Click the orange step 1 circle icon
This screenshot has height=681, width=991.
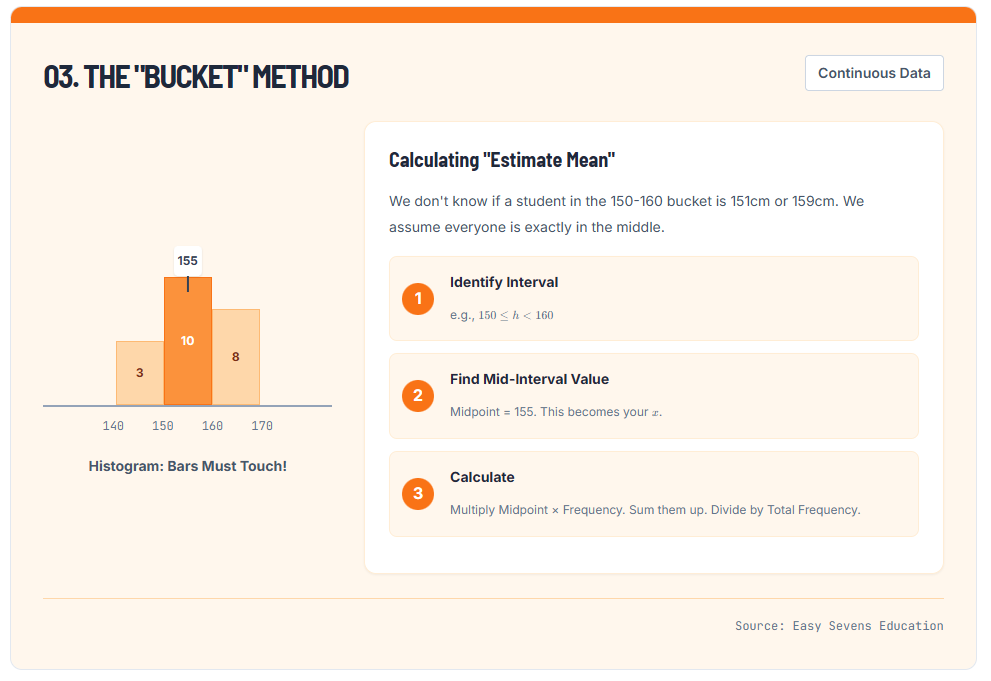pos(418,298)
